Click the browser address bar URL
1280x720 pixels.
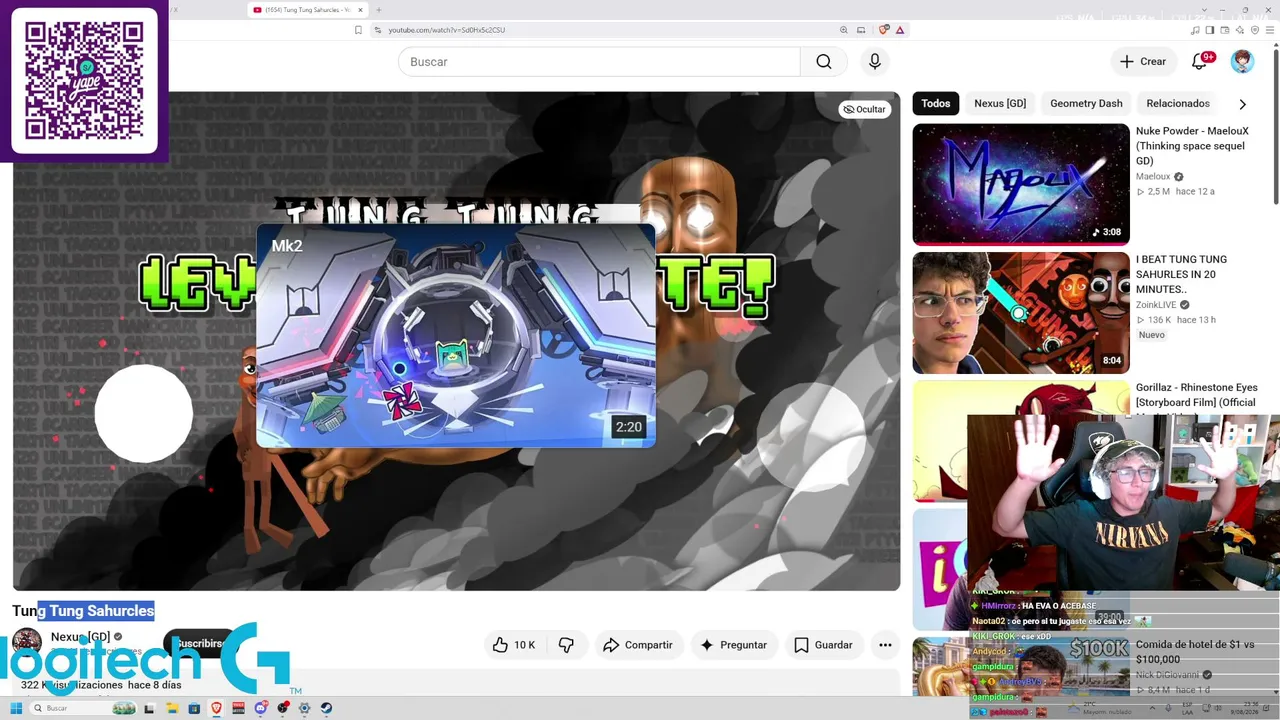point(447,30)
